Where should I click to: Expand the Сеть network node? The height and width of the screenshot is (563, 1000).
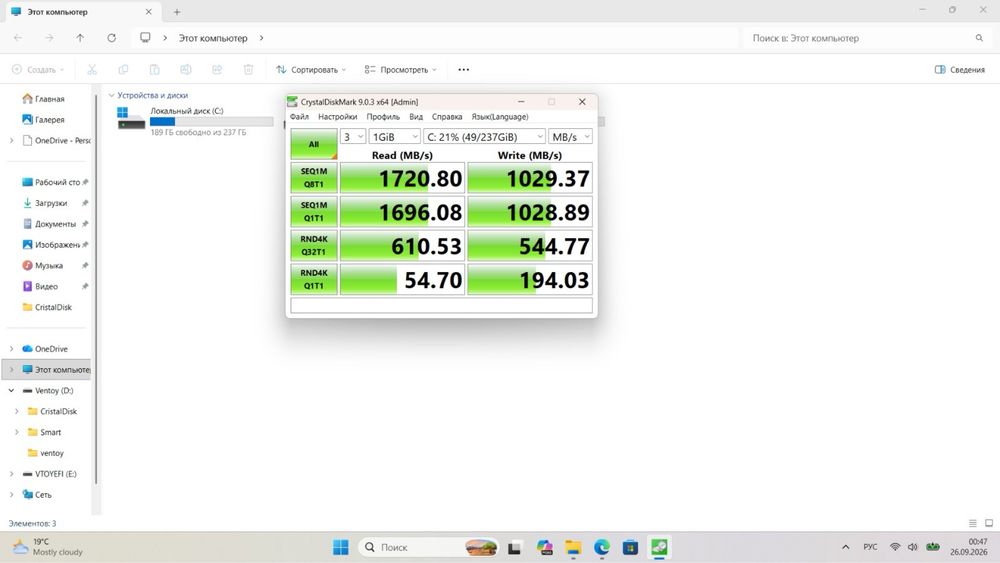coord(11,495)
